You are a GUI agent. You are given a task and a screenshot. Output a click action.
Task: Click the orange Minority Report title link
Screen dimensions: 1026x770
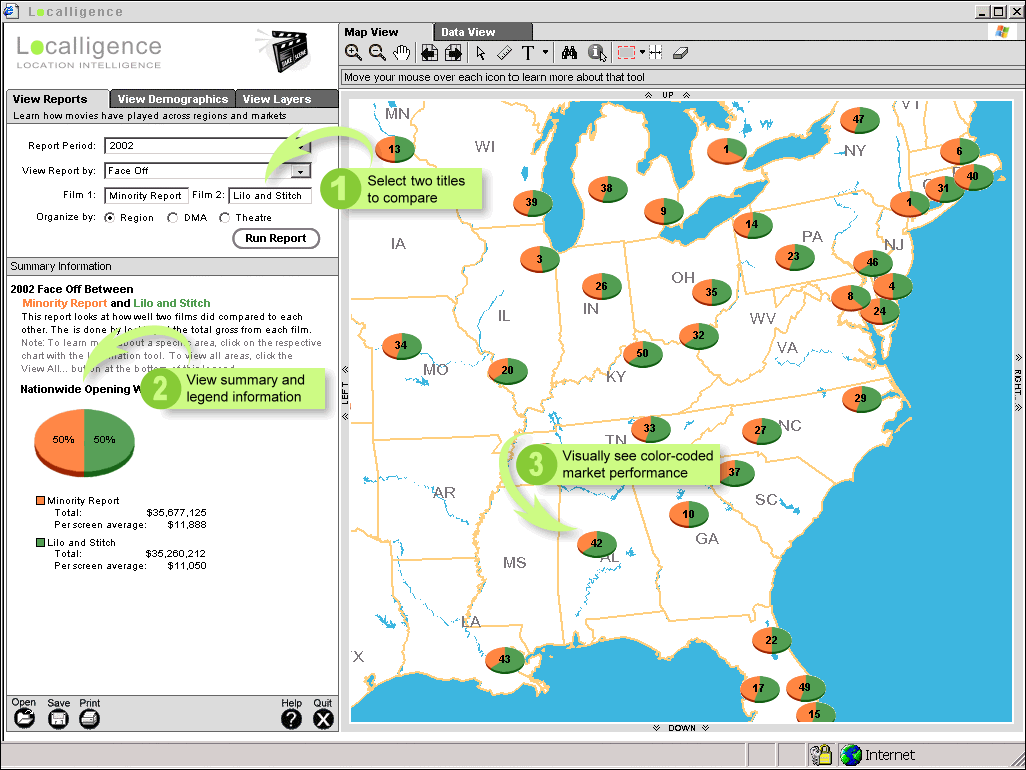tap(65, 303)
